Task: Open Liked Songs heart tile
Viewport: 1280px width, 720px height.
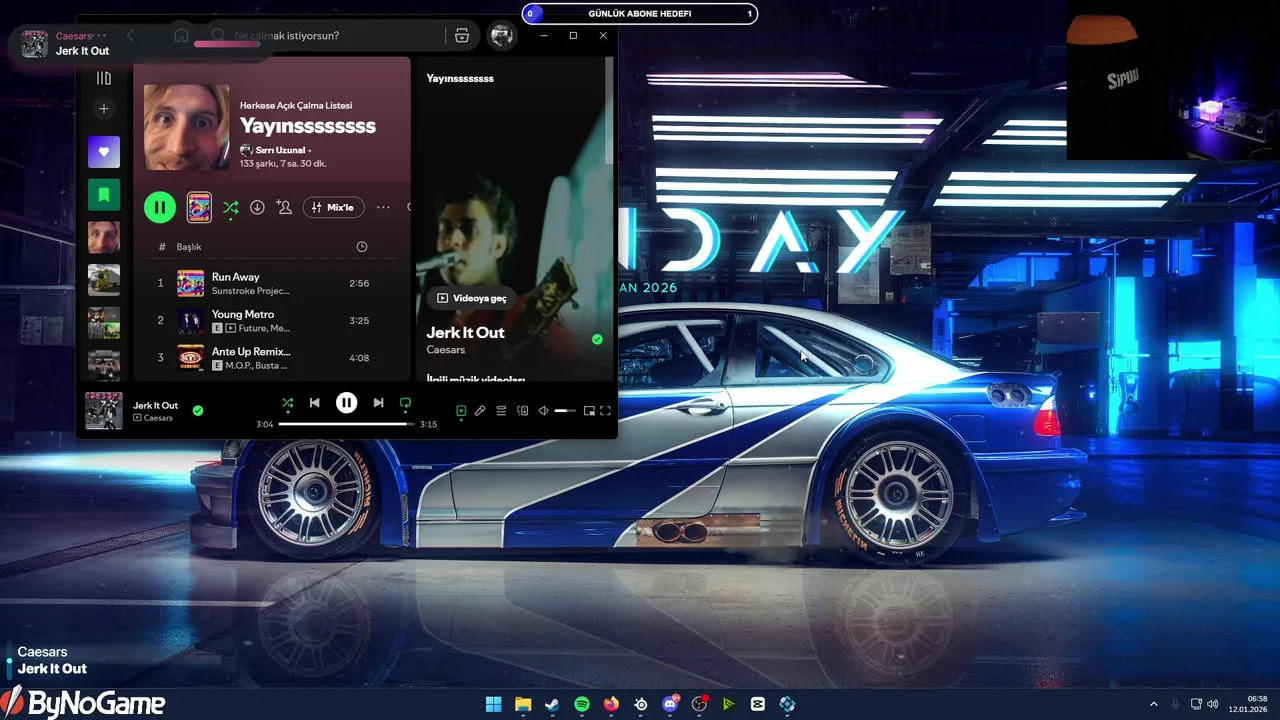Action: point(104,152)
